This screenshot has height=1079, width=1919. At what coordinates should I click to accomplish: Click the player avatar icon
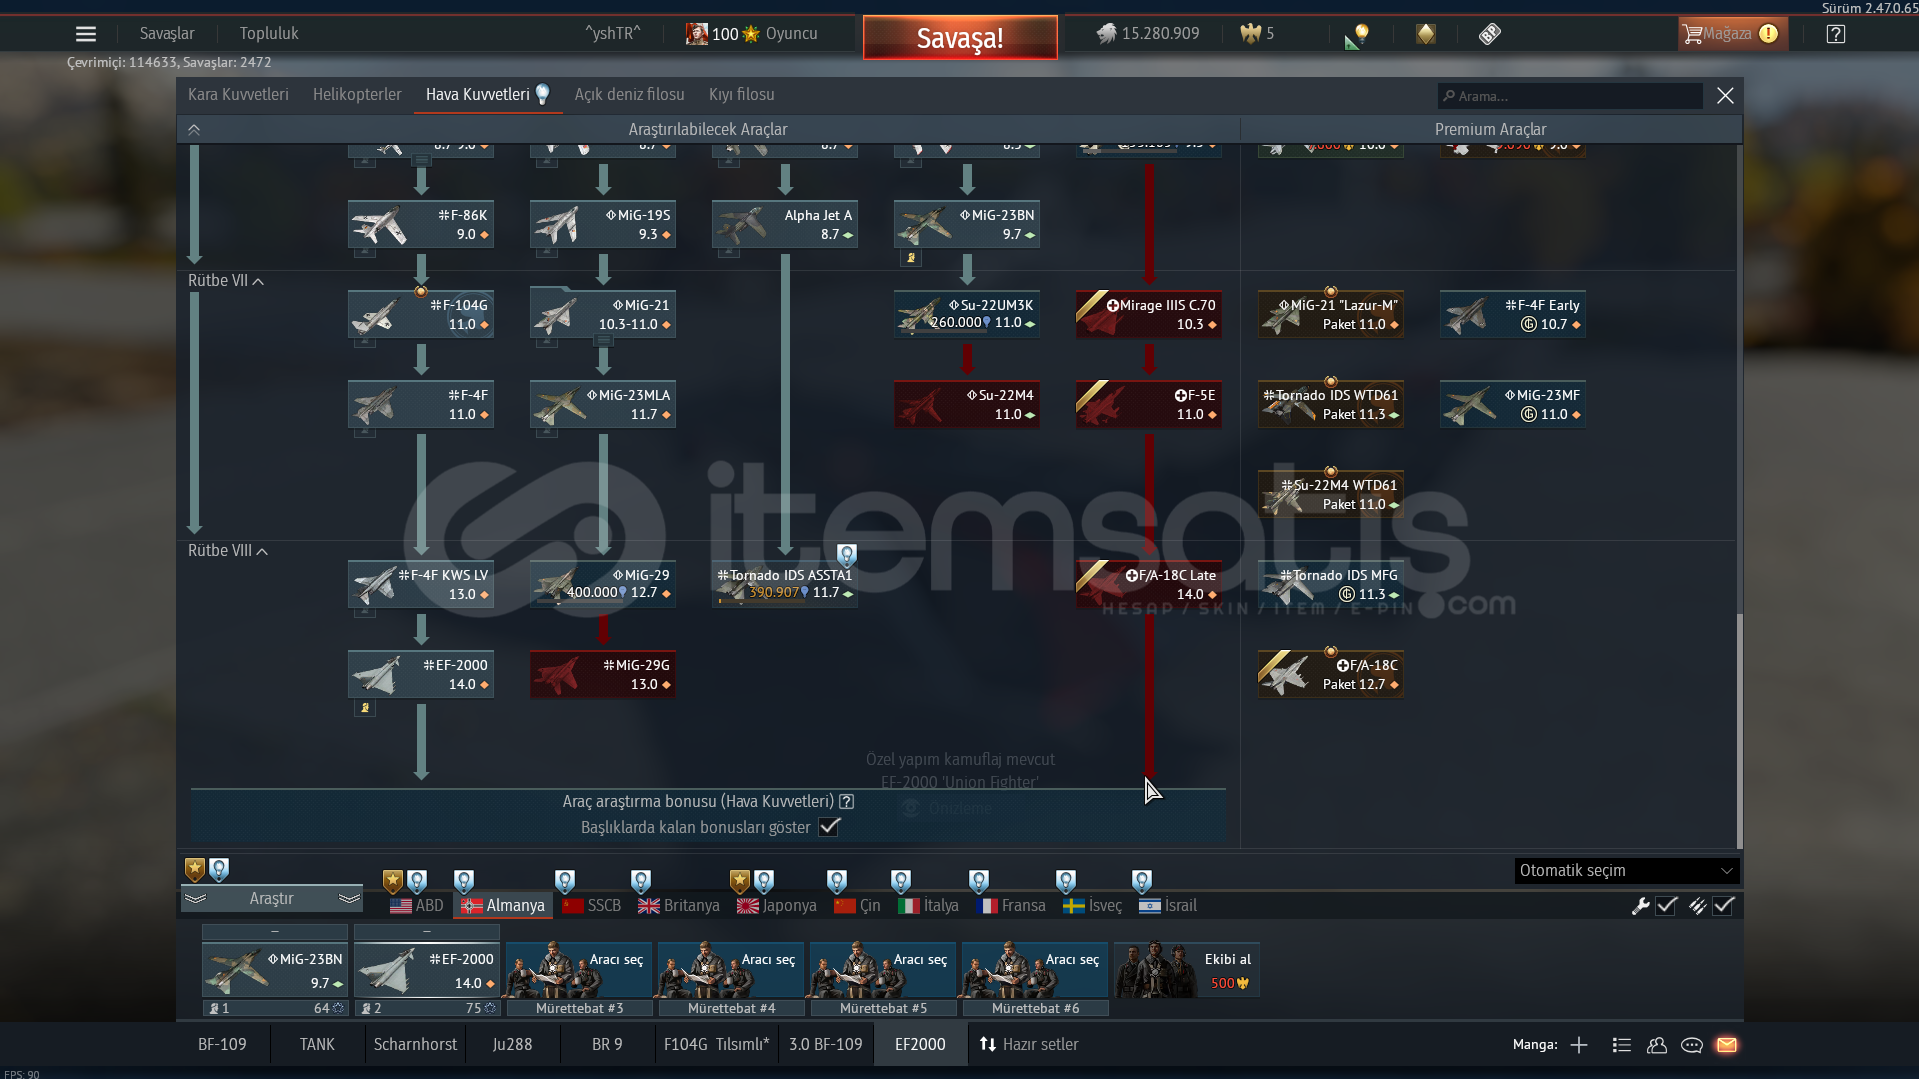pyautogui.click(x=696, y=34)
